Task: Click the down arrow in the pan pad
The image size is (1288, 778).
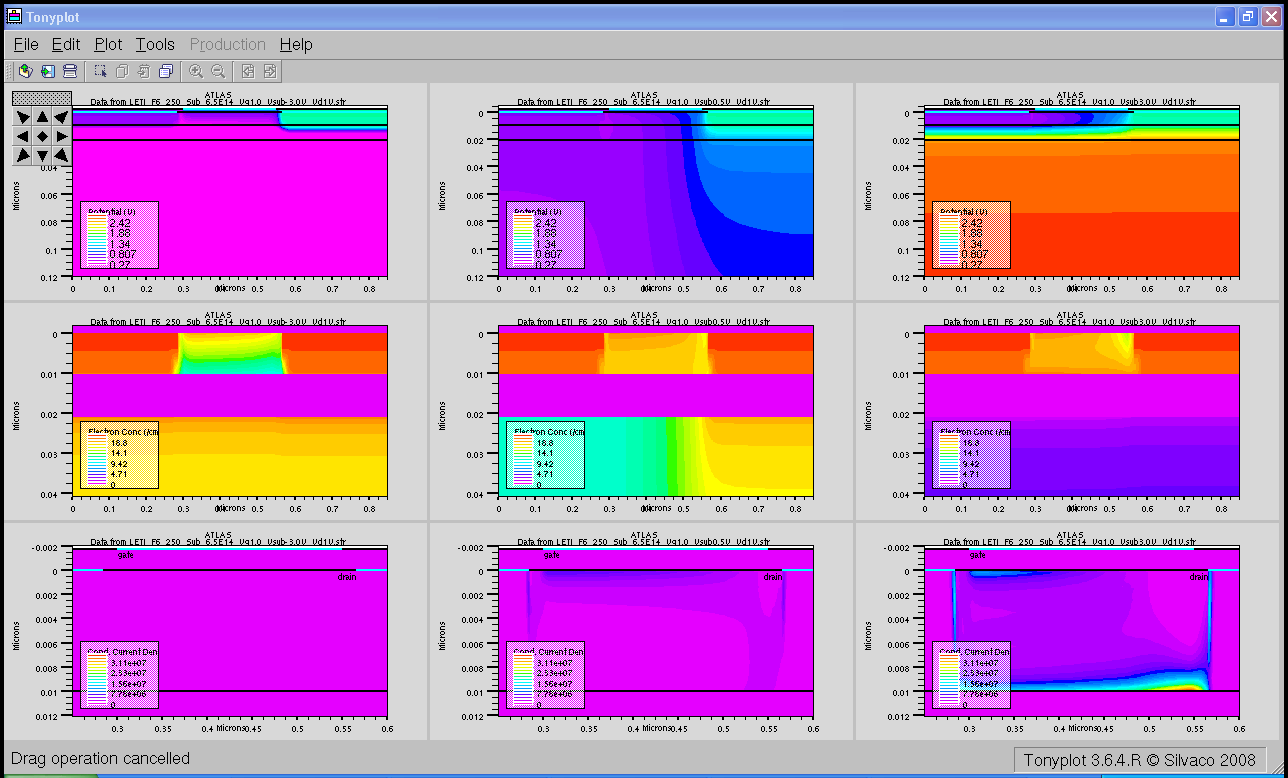Action: point(42,155)
